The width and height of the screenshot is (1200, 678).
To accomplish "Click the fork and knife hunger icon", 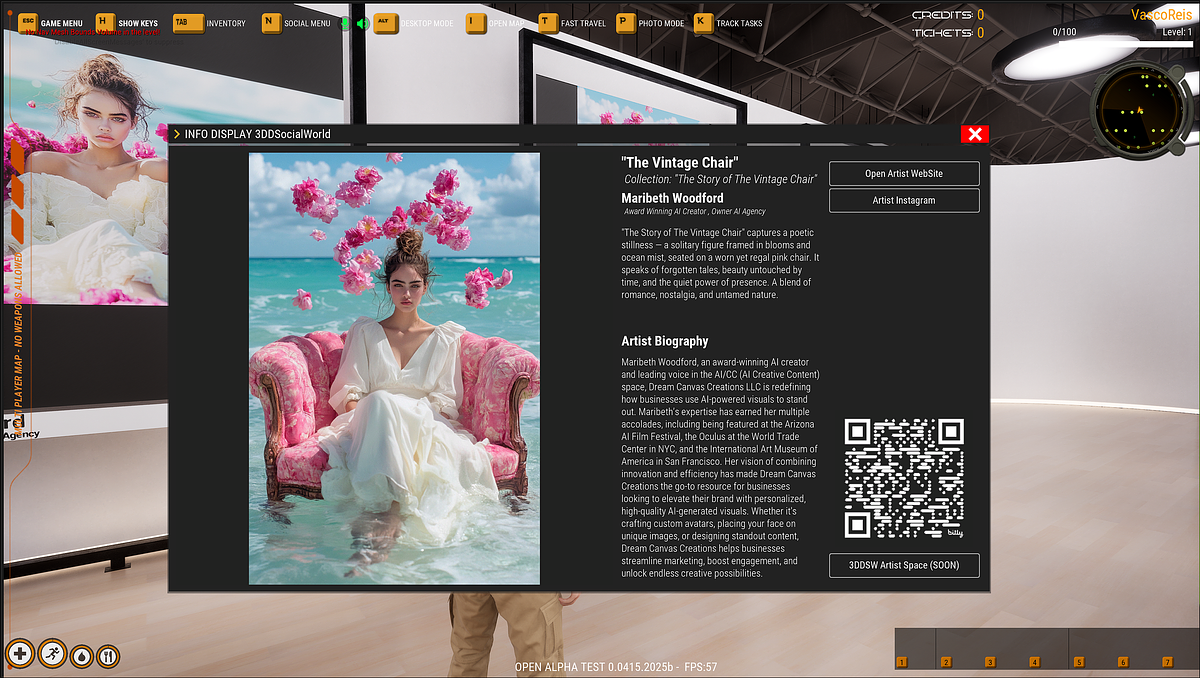I will (109, 656).
